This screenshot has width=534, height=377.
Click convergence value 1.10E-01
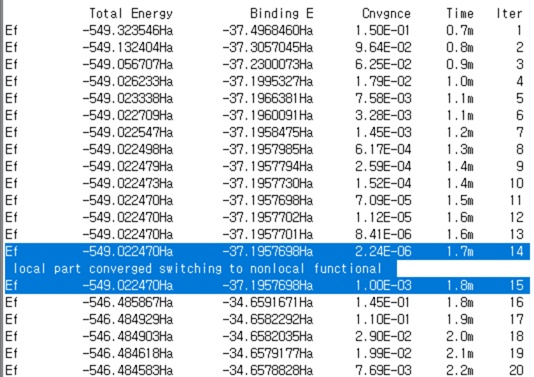(383, 319)
